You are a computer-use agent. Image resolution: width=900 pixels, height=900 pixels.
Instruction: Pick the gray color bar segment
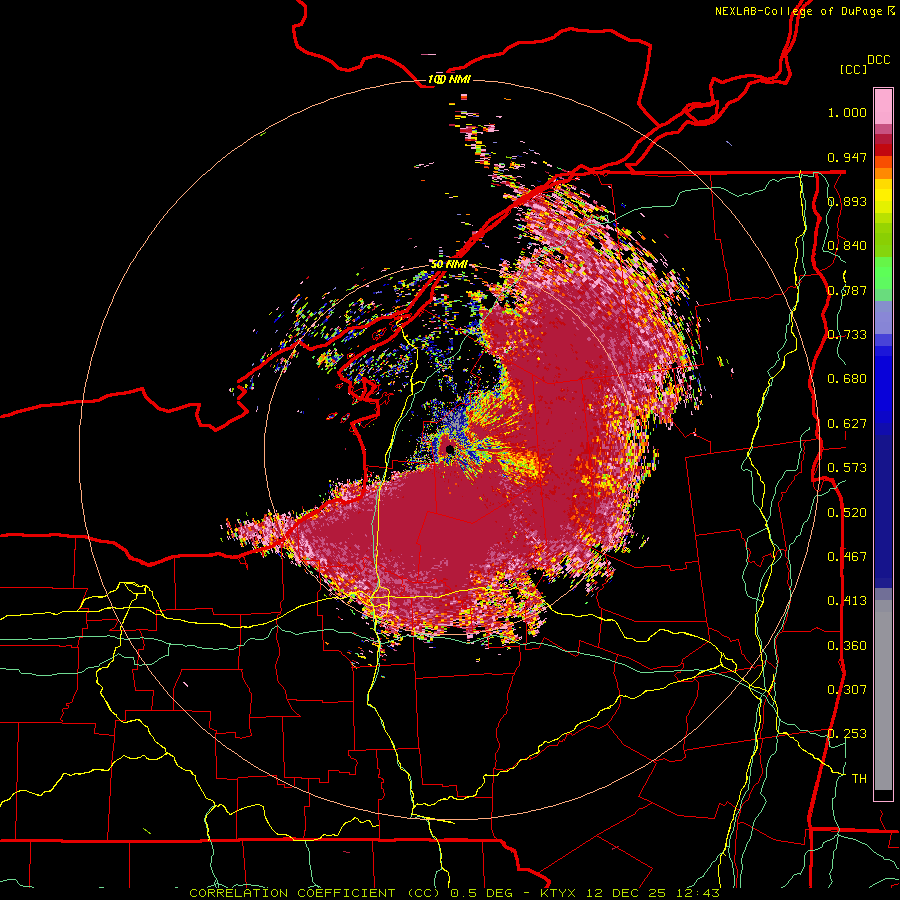tap(883, 695)
